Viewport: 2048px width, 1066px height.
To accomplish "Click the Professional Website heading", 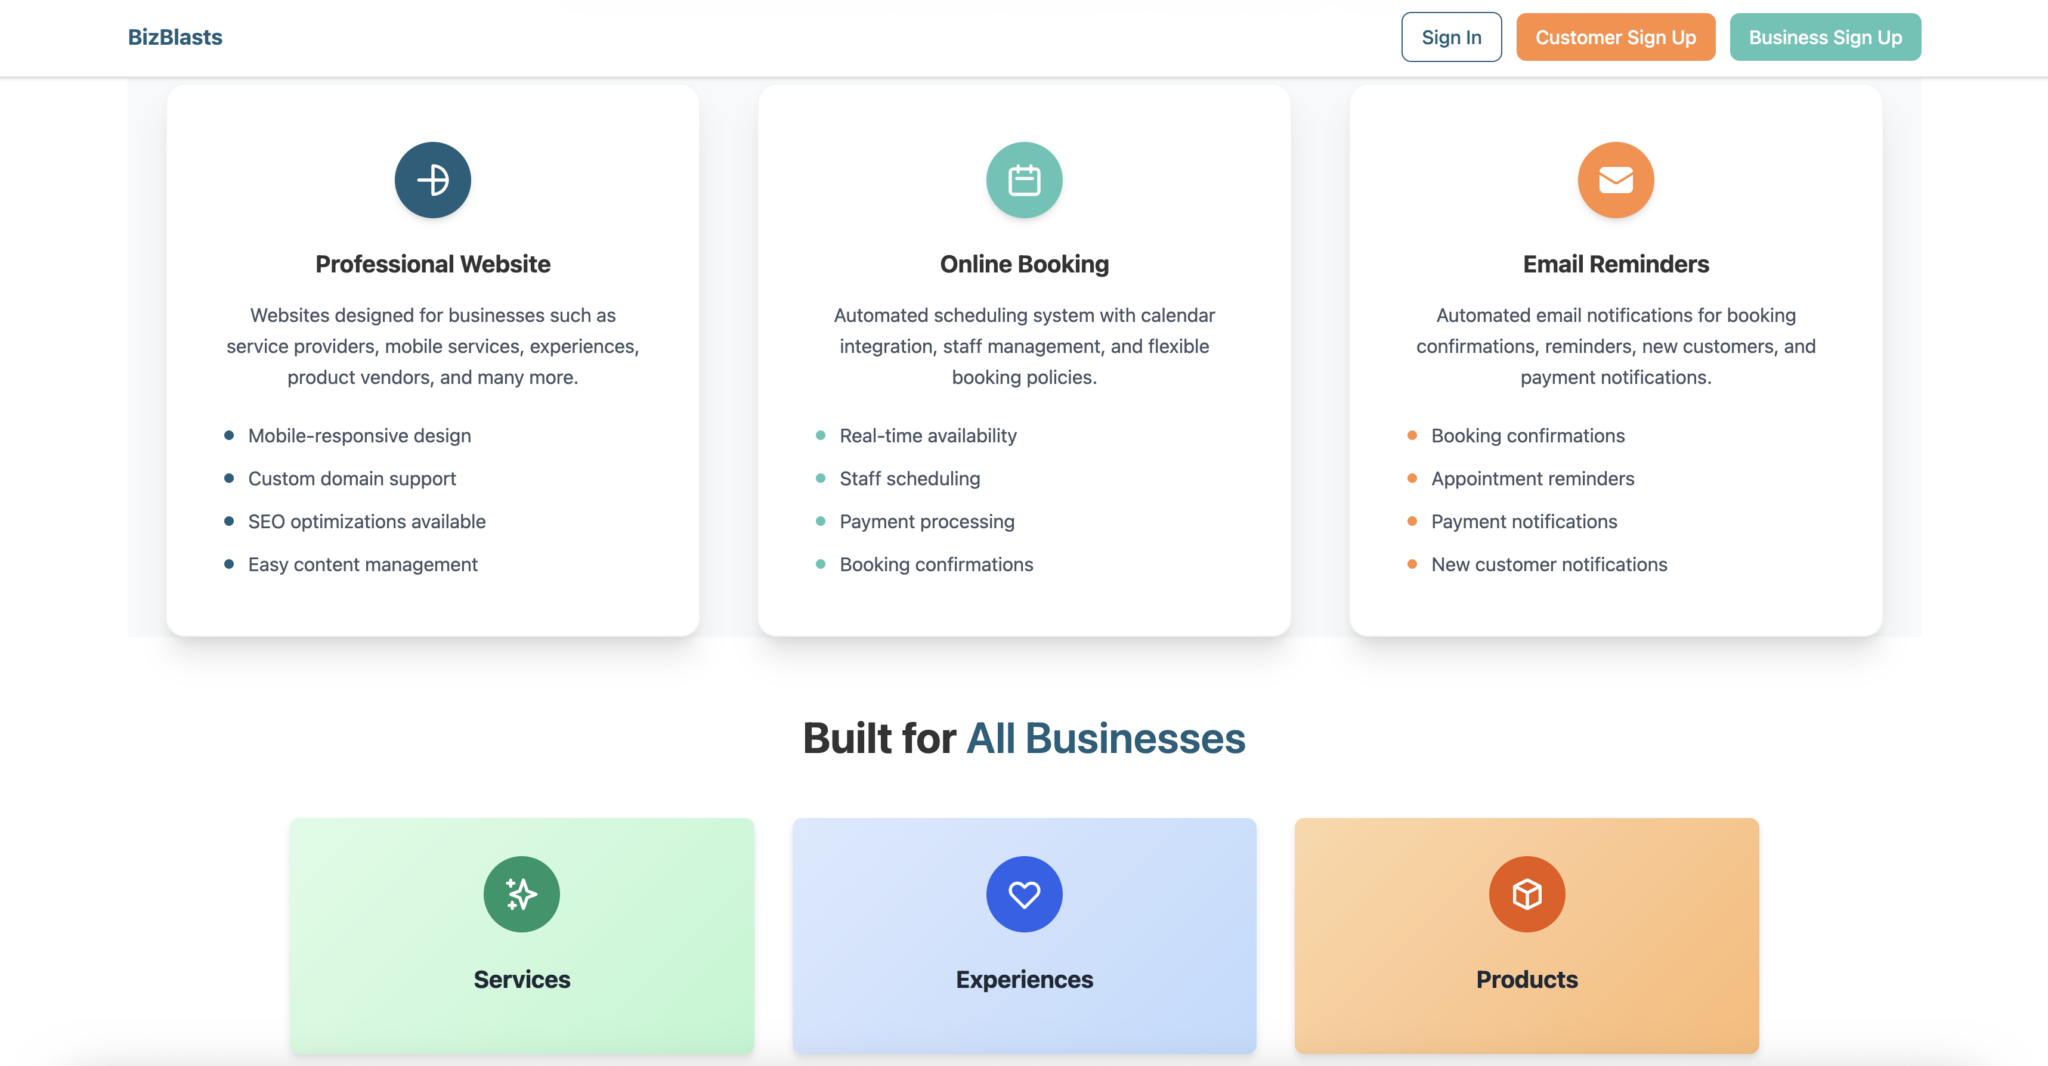I will [432, 264].
